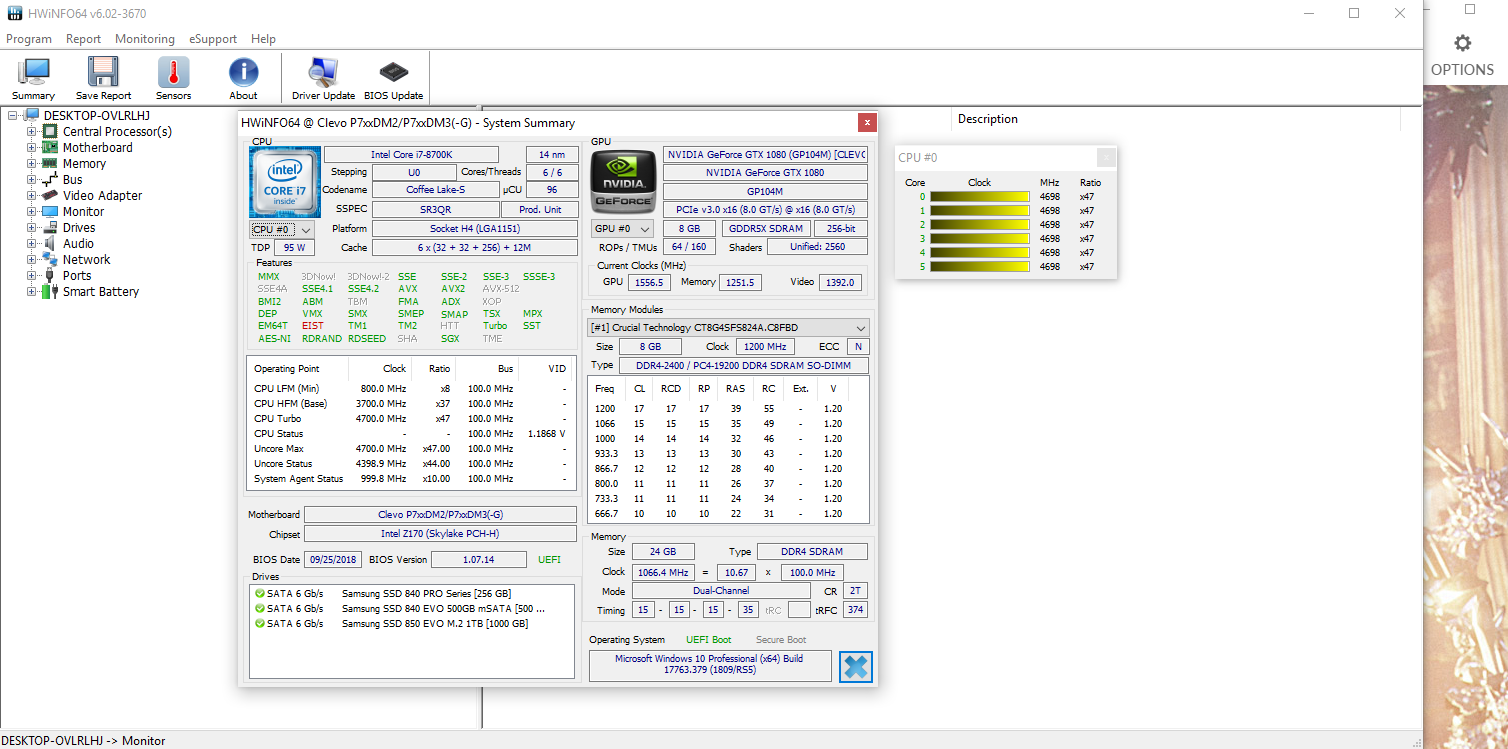Close the CPU #0 clock panel

click(1105, 157)
